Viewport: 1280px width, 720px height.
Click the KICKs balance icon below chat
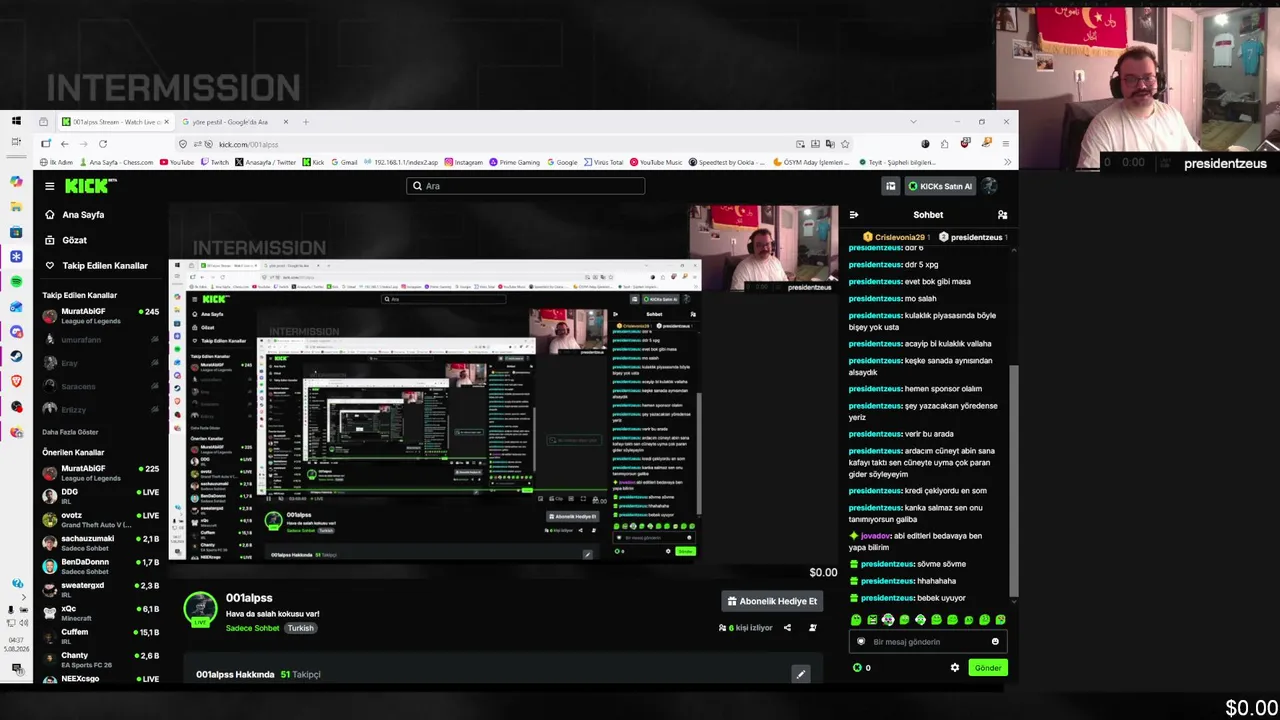[x=857, y=668]
